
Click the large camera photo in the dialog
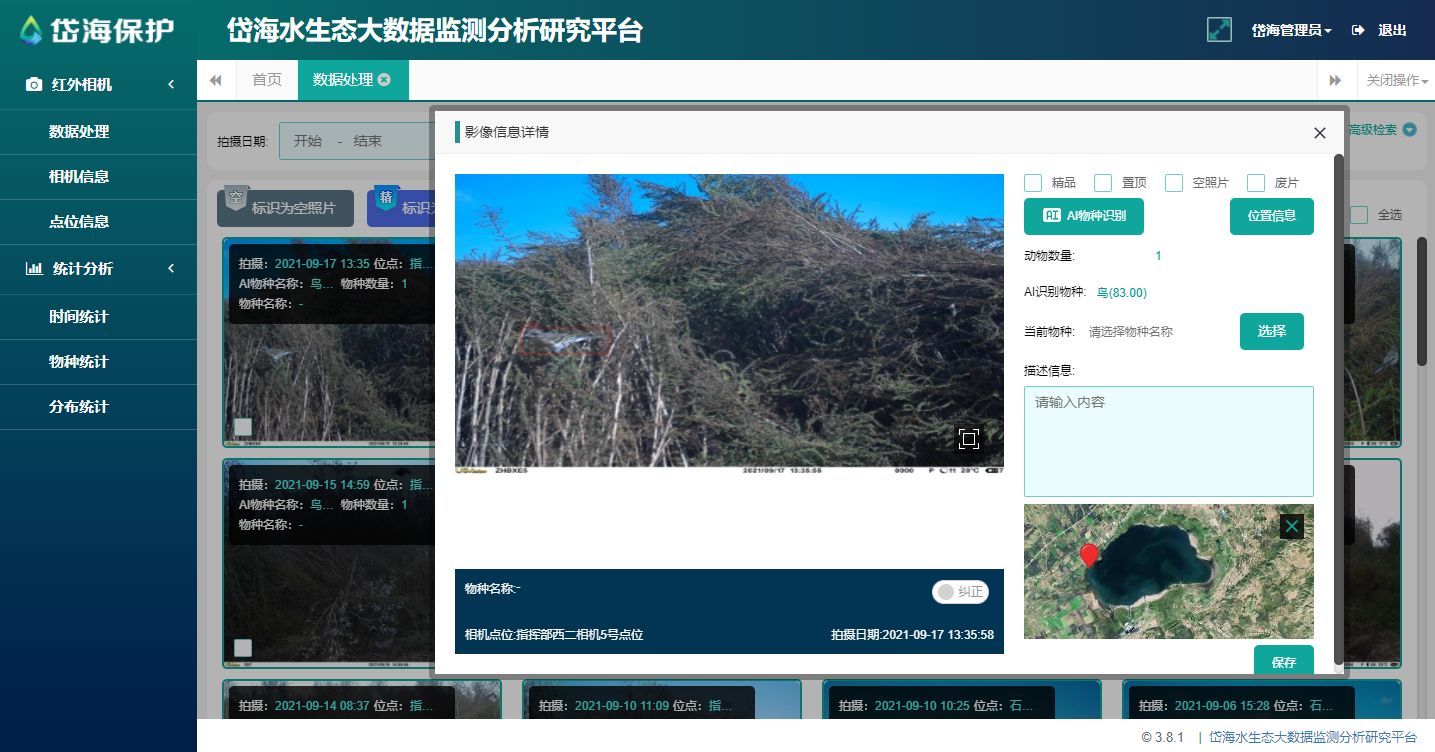coord(729,323)
